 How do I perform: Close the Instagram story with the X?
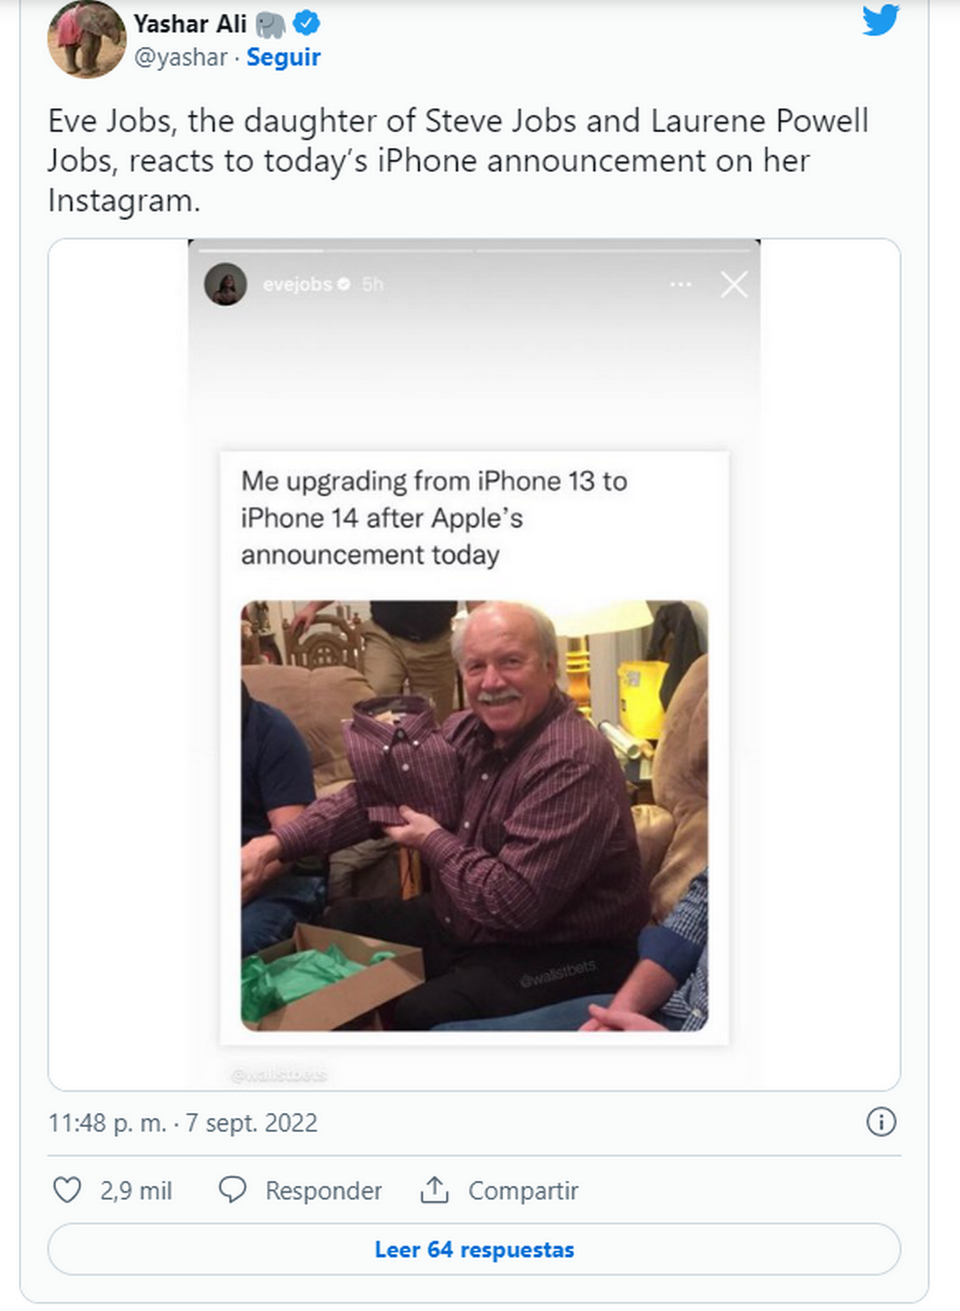[x=734, y=285]
